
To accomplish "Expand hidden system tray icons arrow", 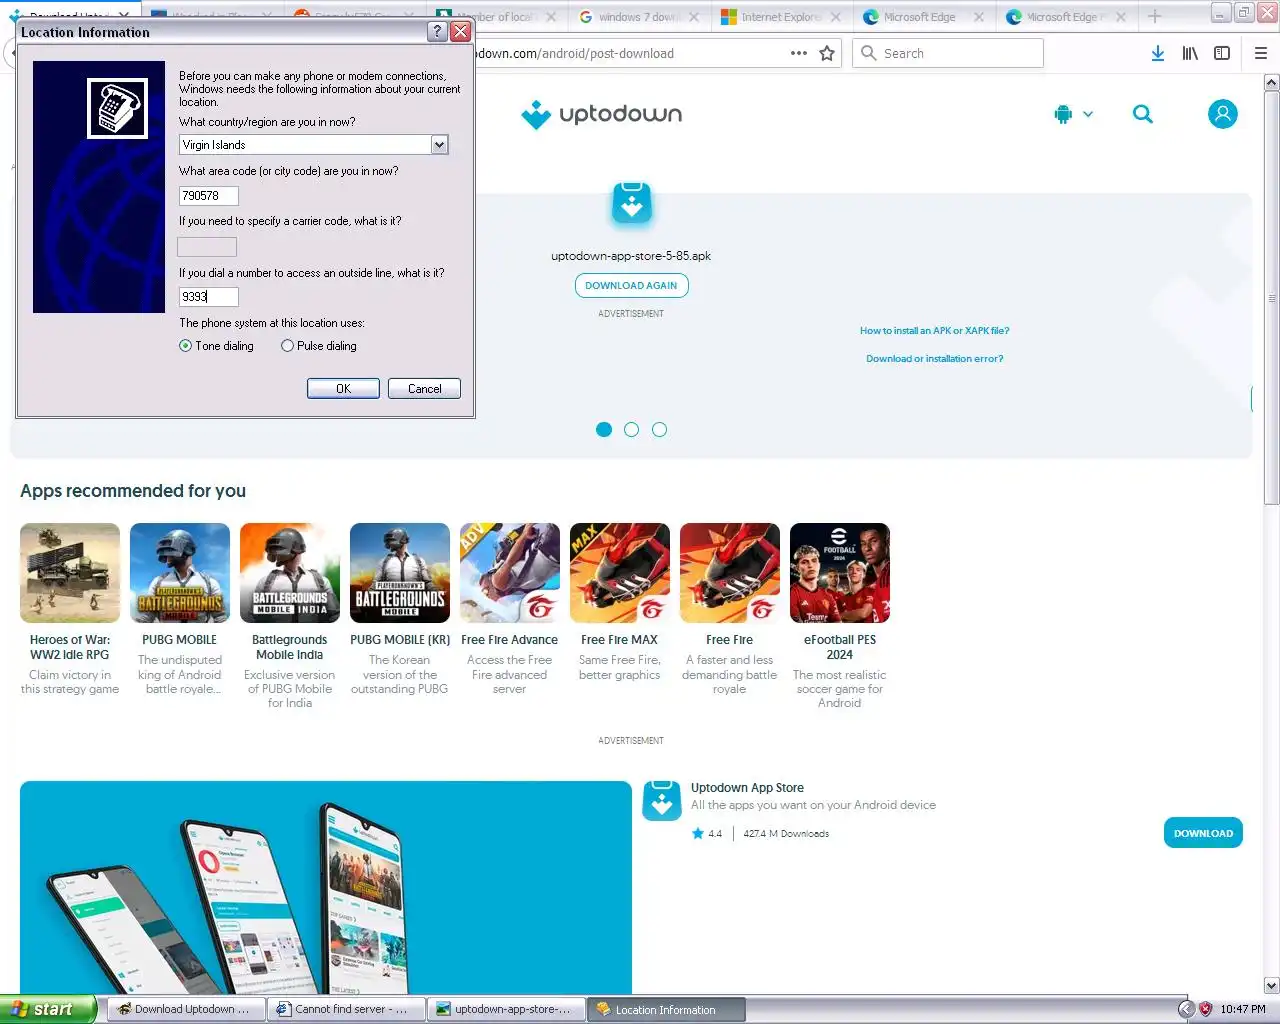I will 1186,1009.
